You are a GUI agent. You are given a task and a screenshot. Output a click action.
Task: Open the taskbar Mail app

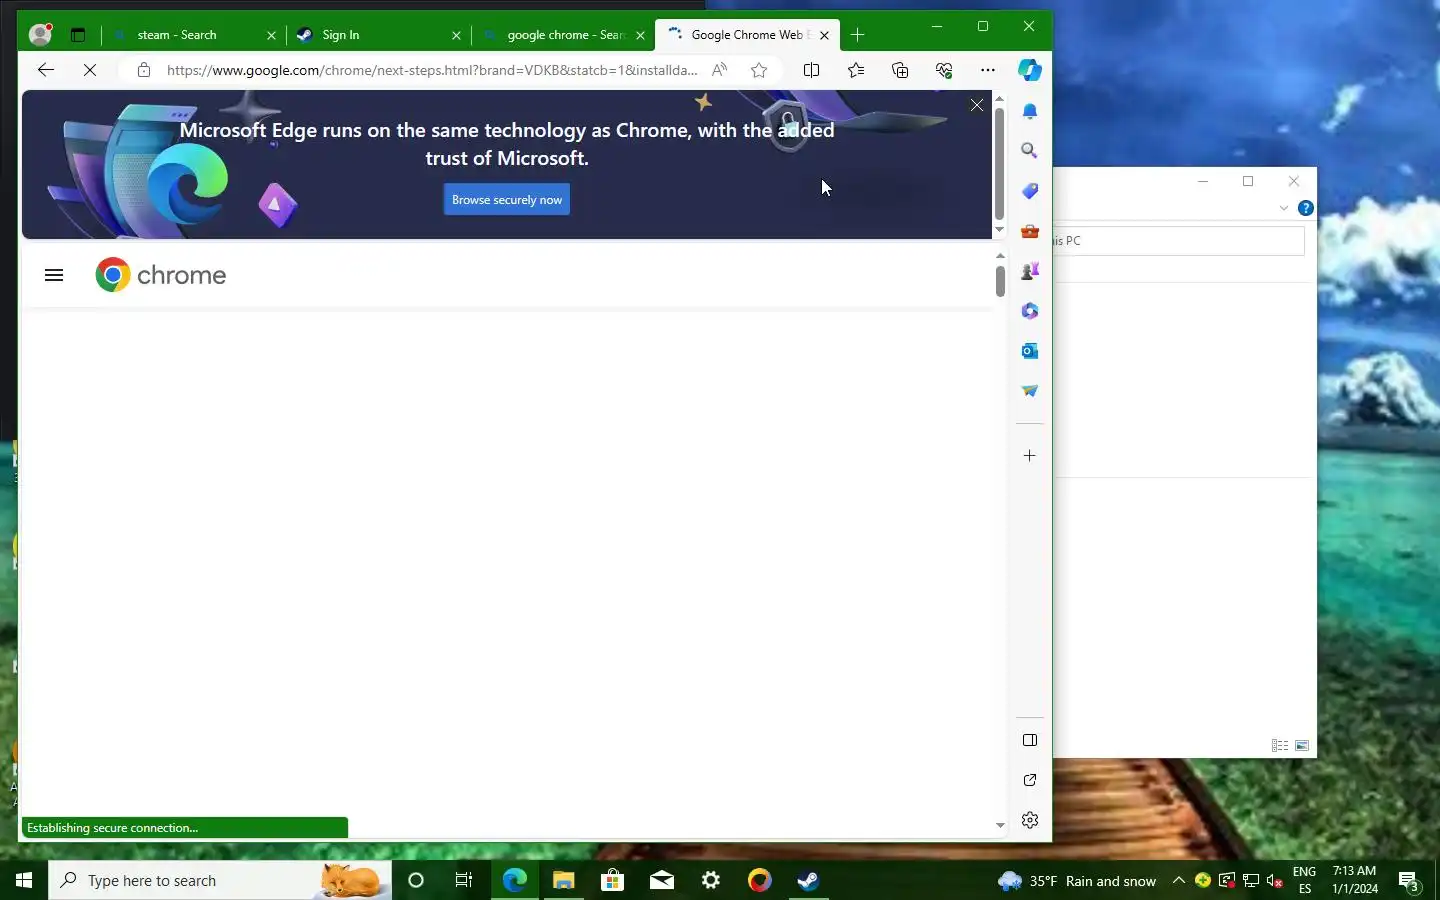661,880
